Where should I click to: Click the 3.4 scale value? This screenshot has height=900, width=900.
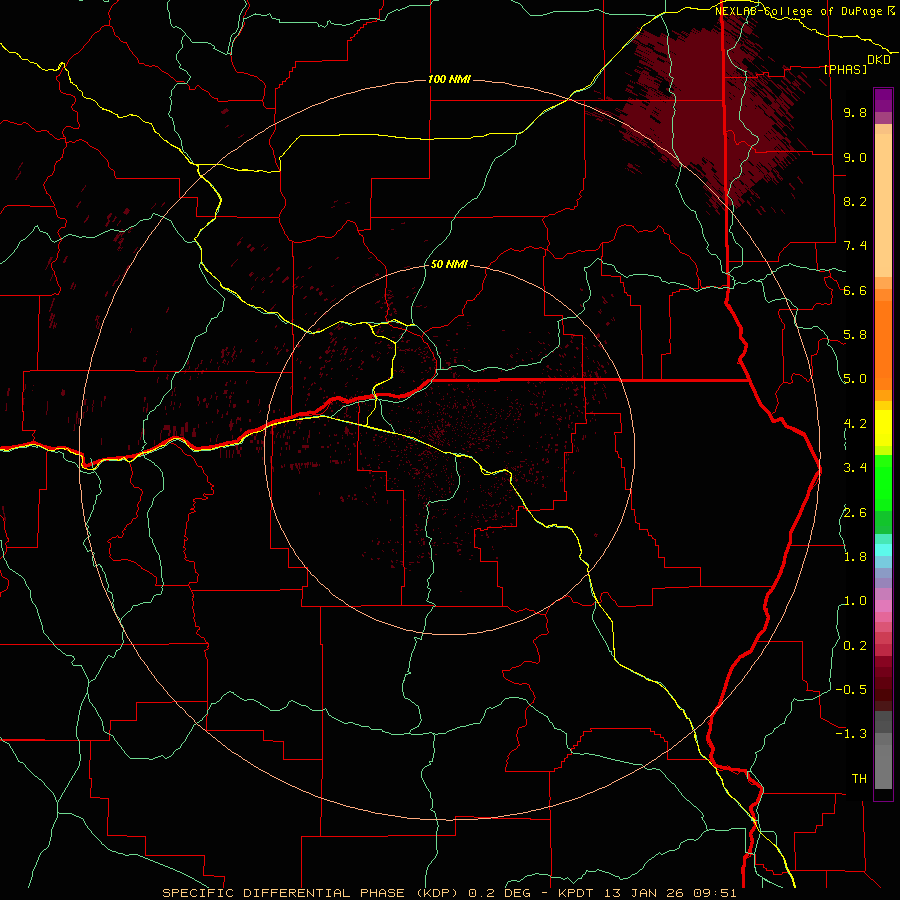point(855,468)
